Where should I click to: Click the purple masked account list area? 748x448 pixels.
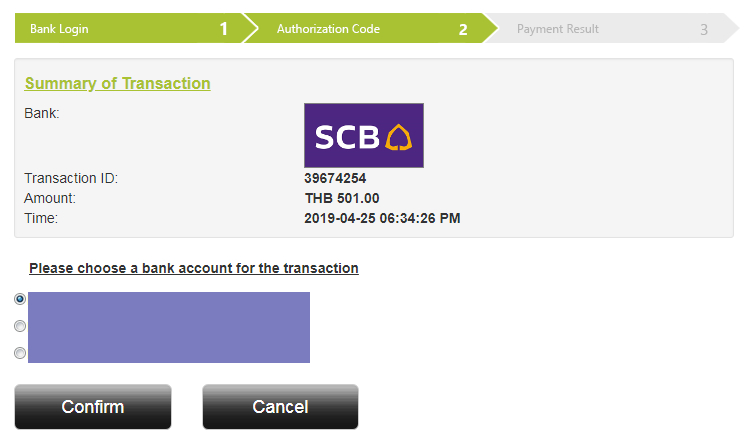coord(169,327)
